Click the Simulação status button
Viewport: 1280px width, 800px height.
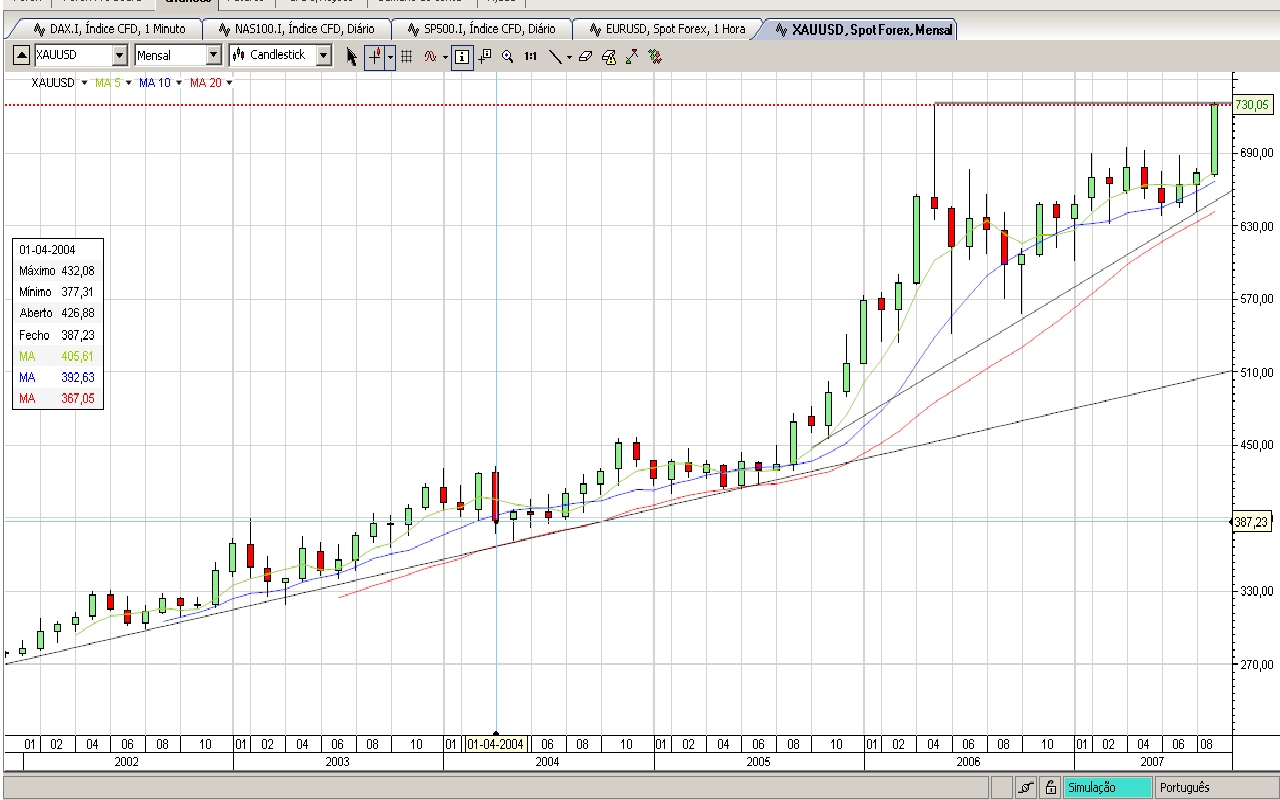point(1106,787)
